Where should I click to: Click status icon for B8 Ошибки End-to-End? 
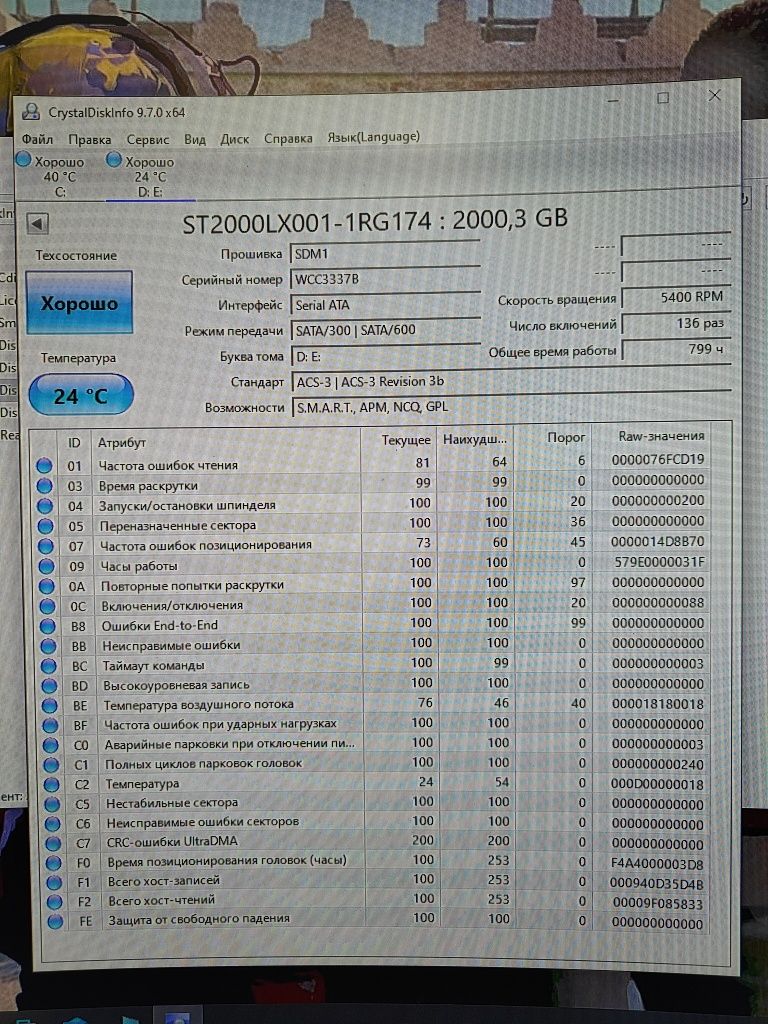tap(48, 626)
